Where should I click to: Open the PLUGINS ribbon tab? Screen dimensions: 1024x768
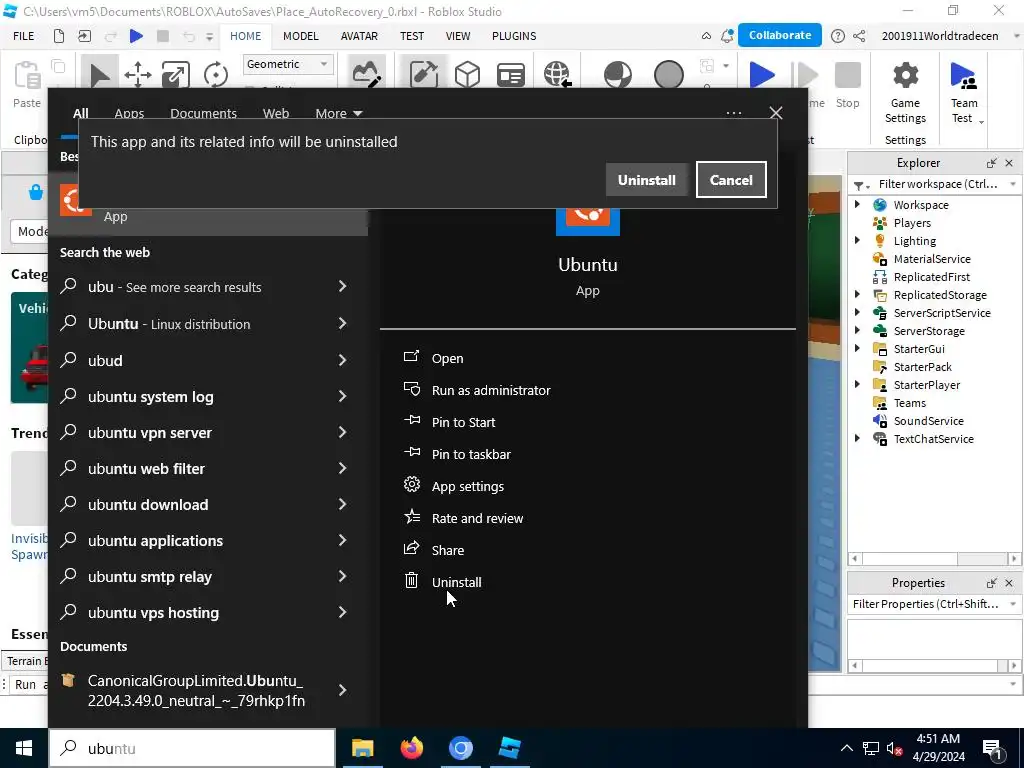click(x=514, y=36)
